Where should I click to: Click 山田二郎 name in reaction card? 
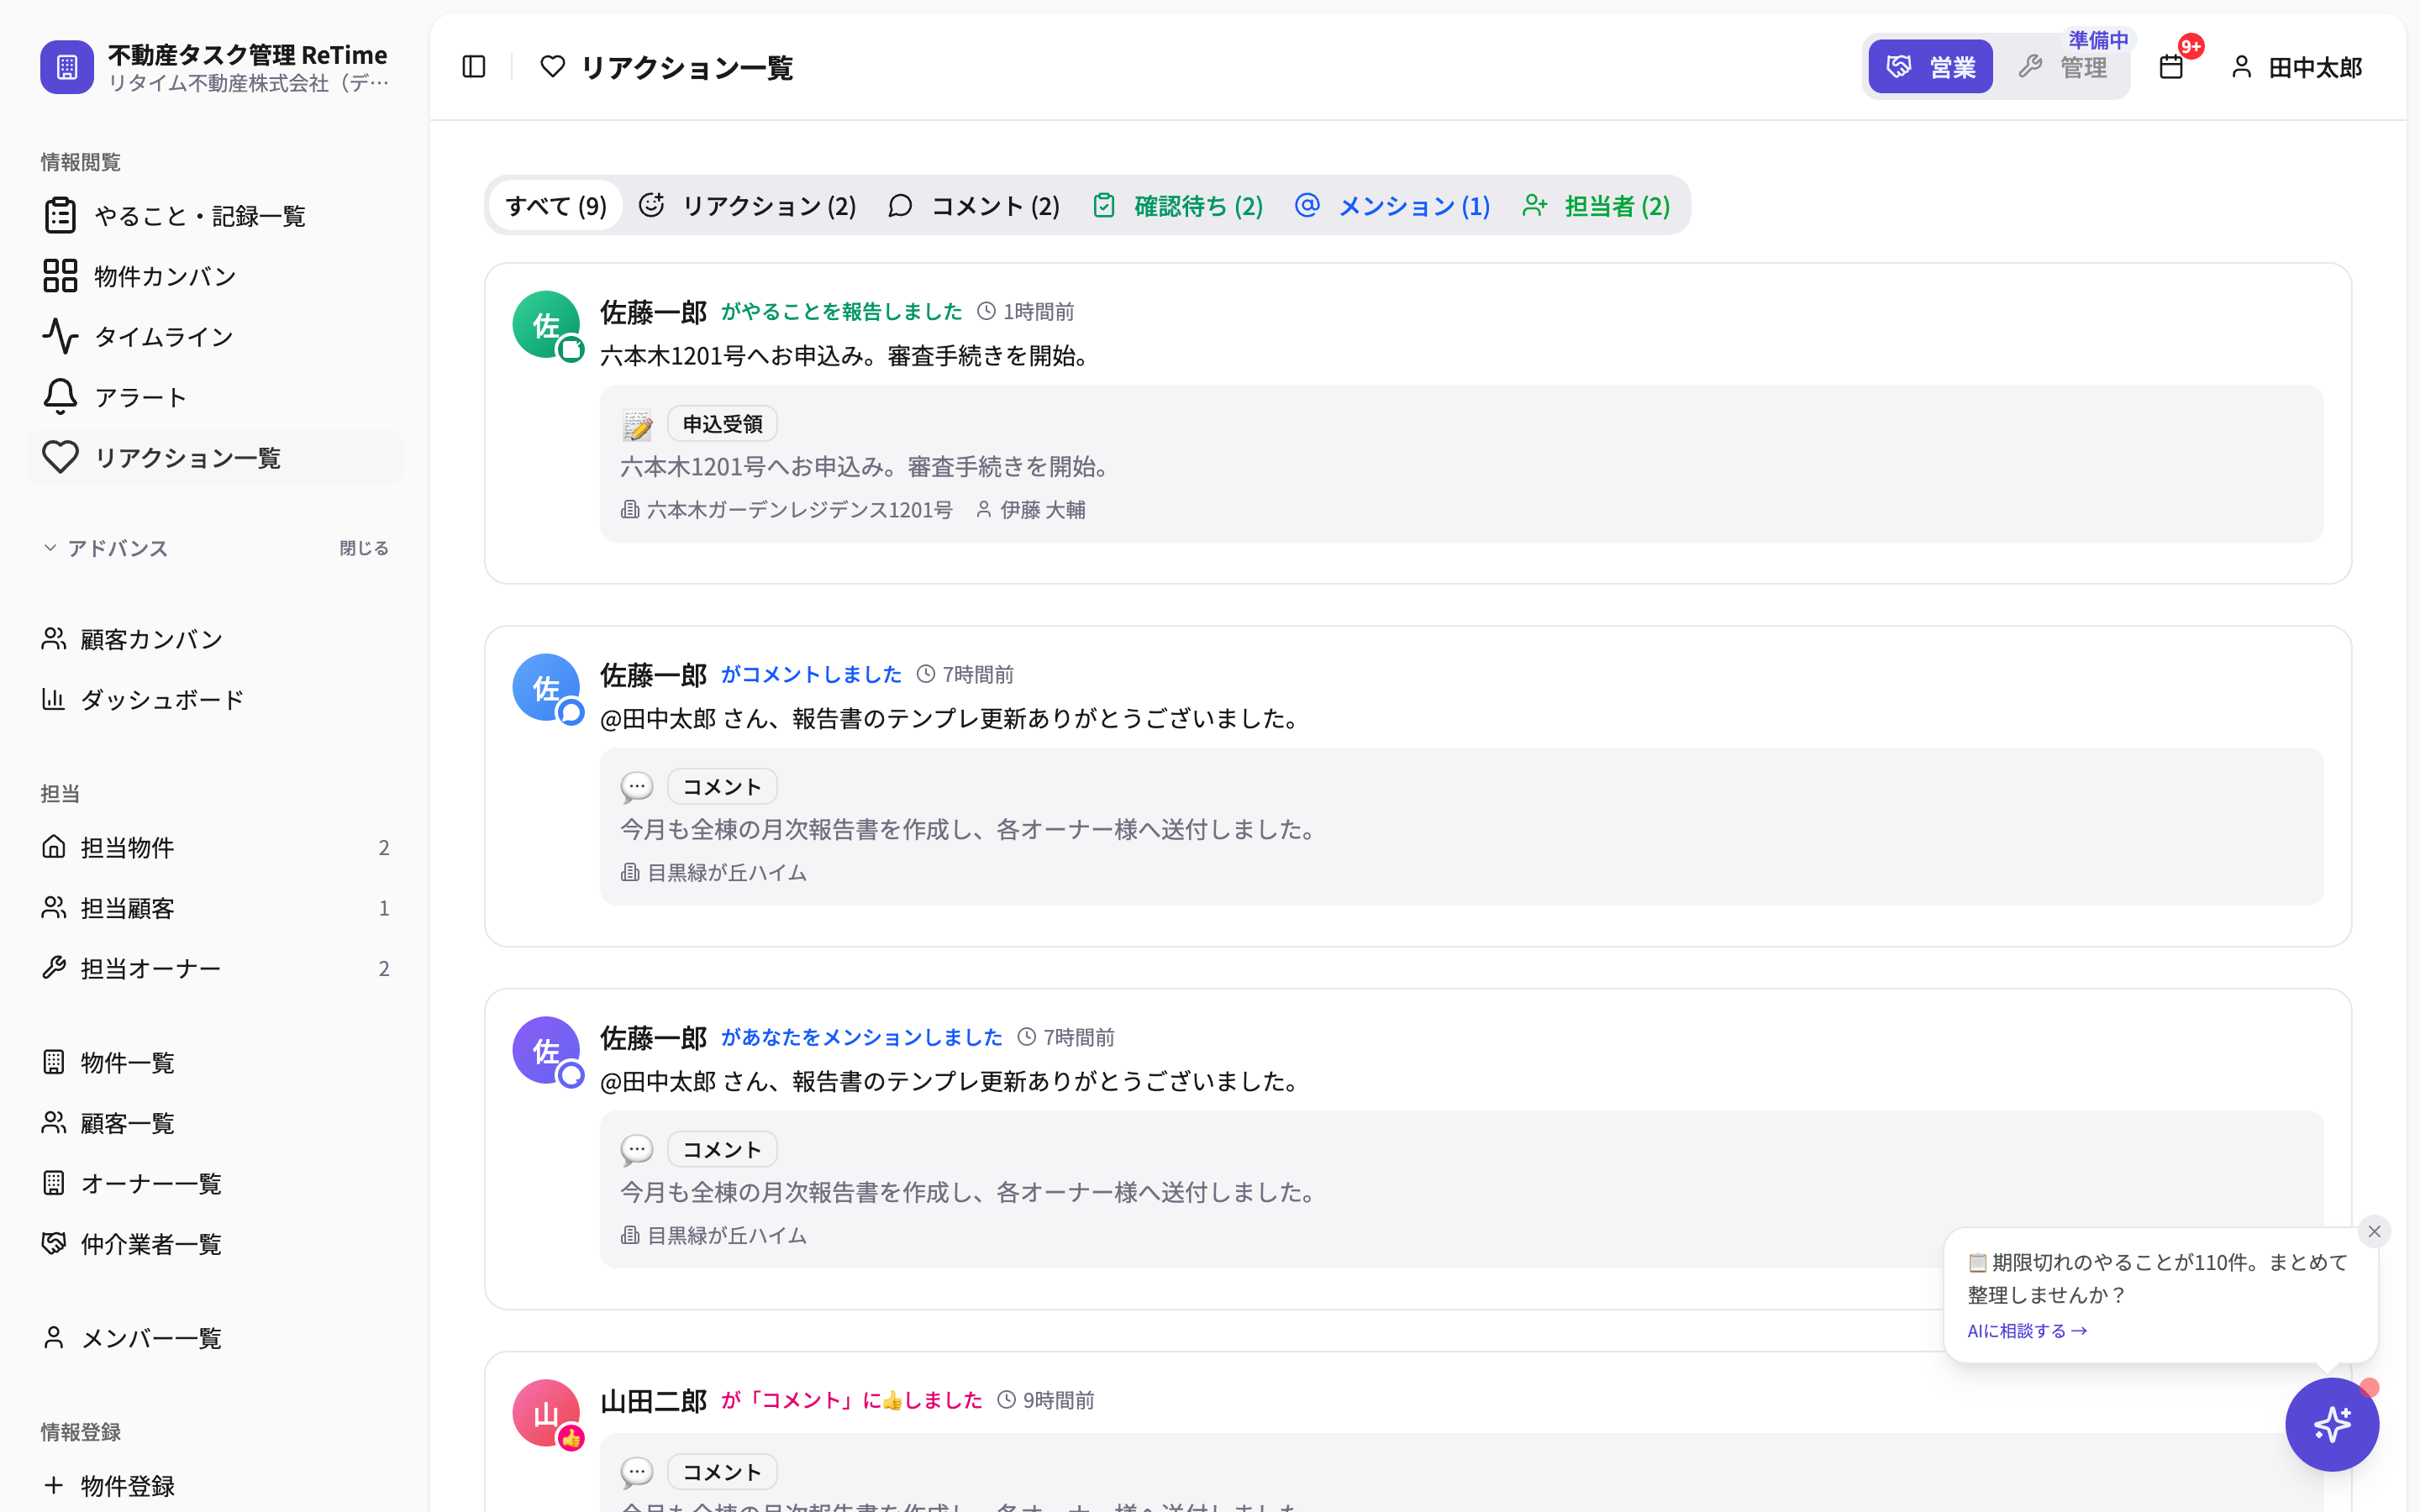click(653, 1401)
